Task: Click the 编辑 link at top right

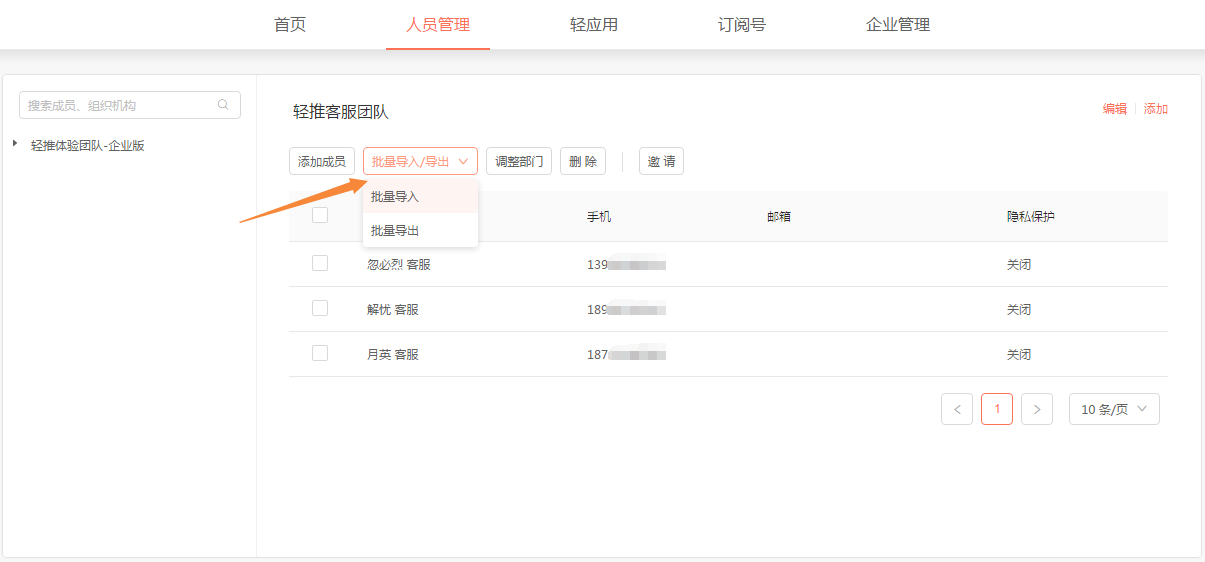Action: coord(1114,109)
